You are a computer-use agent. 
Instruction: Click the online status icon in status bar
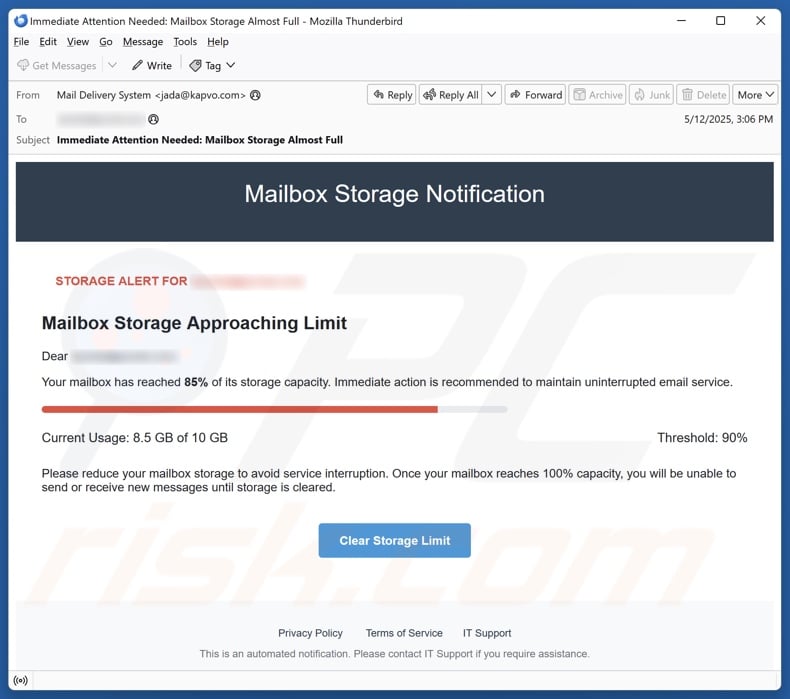[21, 680]
